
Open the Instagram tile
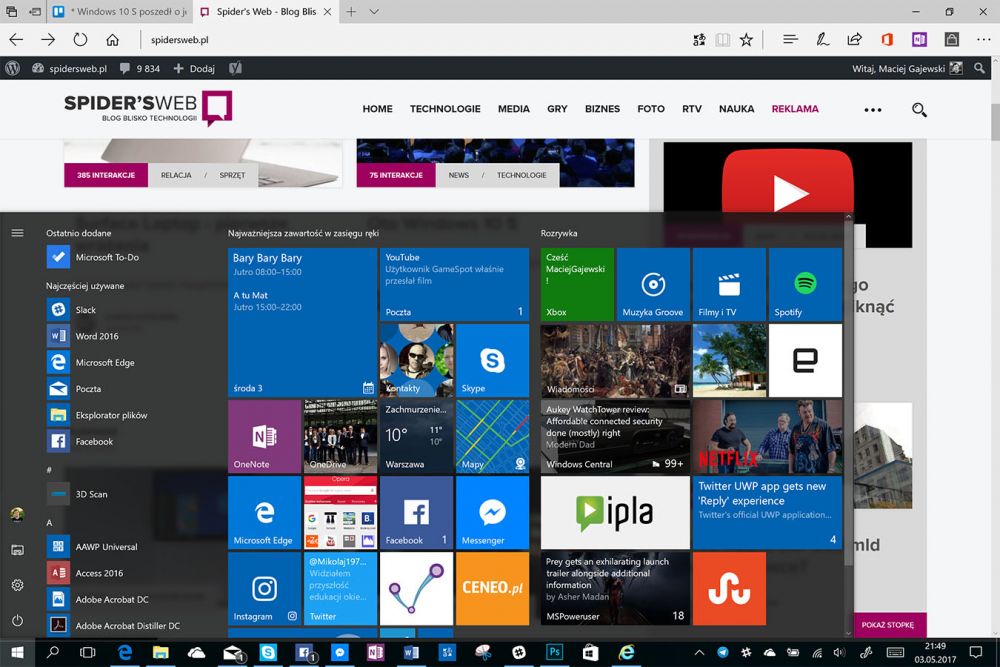pos(264,589)
